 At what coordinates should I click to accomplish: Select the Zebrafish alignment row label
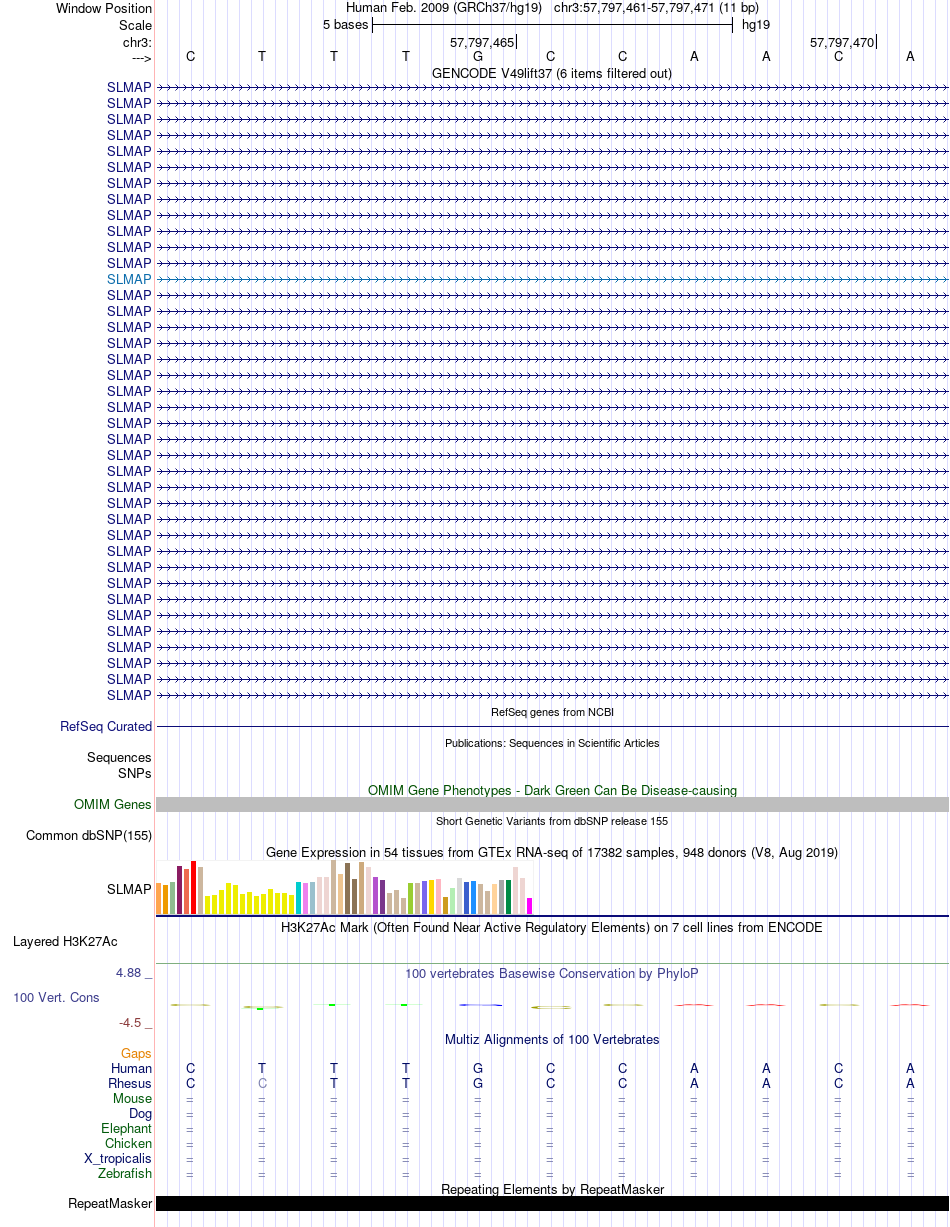(125, 1173)
